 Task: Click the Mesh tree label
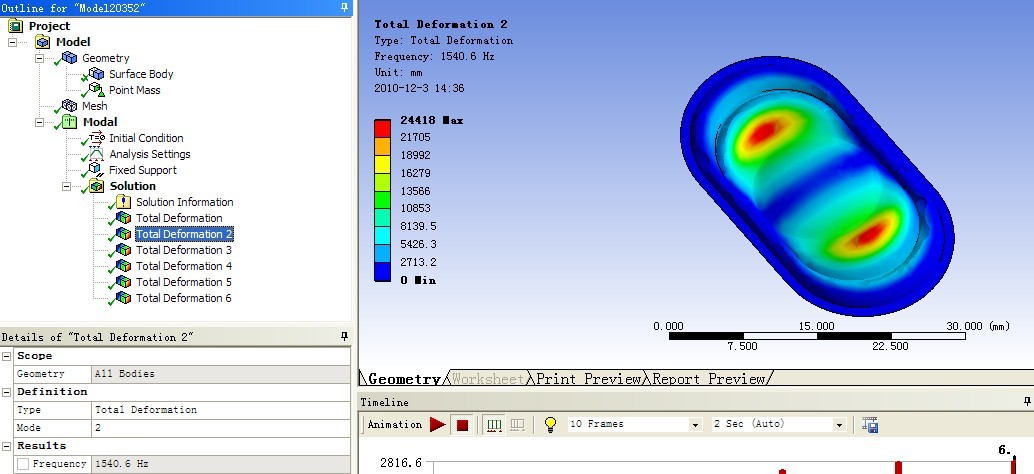tap(94, 106)
